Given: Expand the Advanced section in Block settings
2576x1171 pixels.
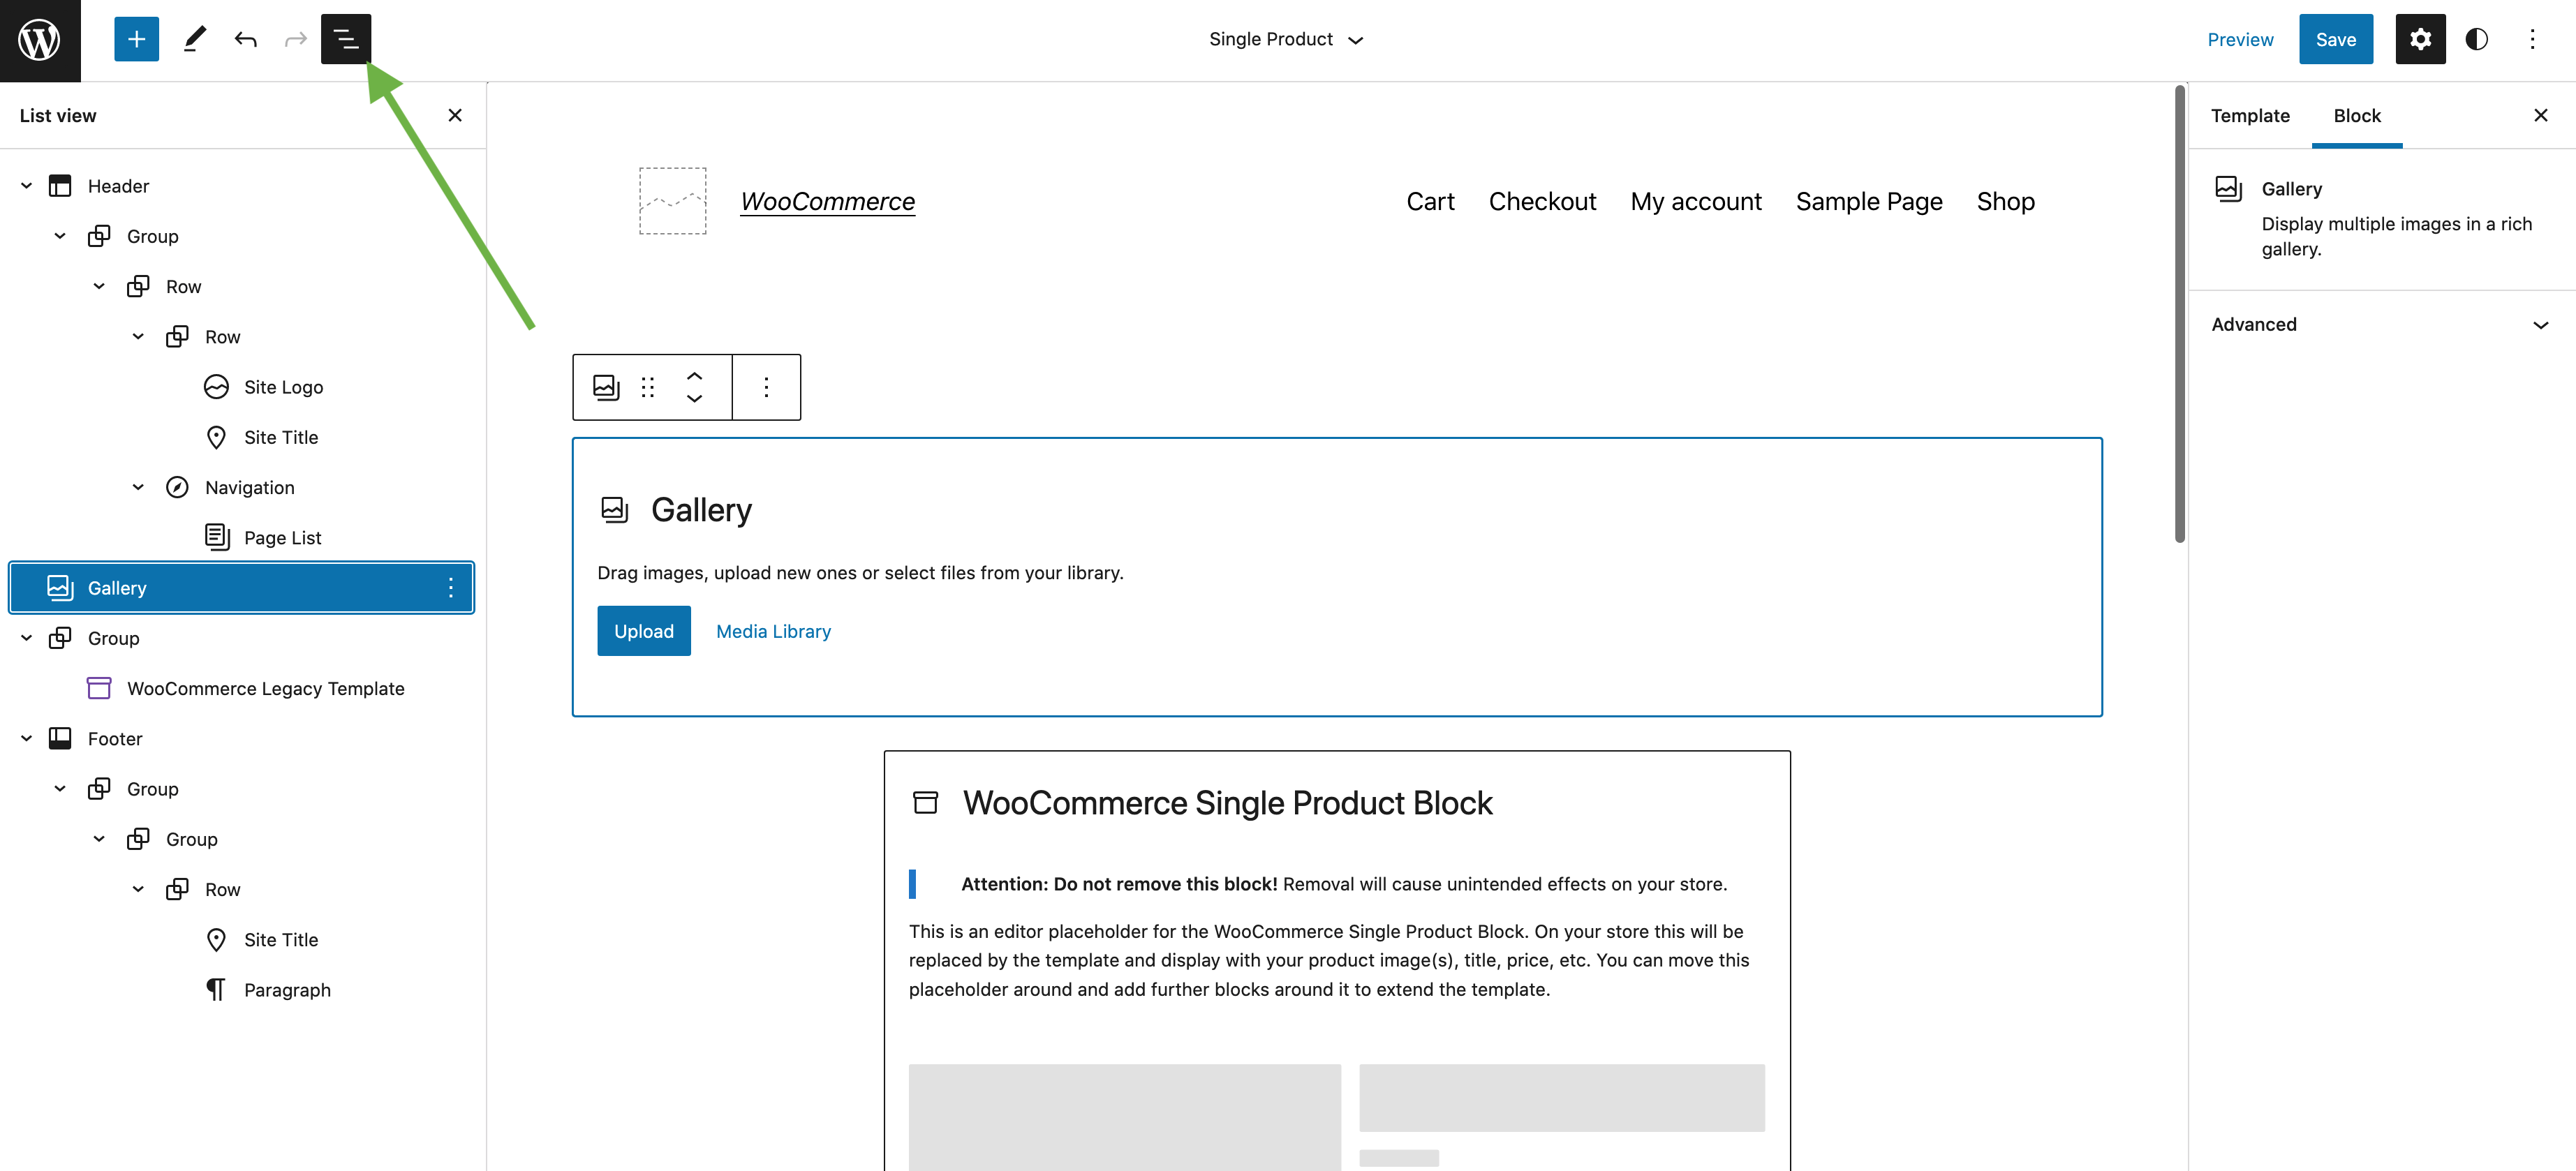Looking at the screenshot, I should [2379, 324].
